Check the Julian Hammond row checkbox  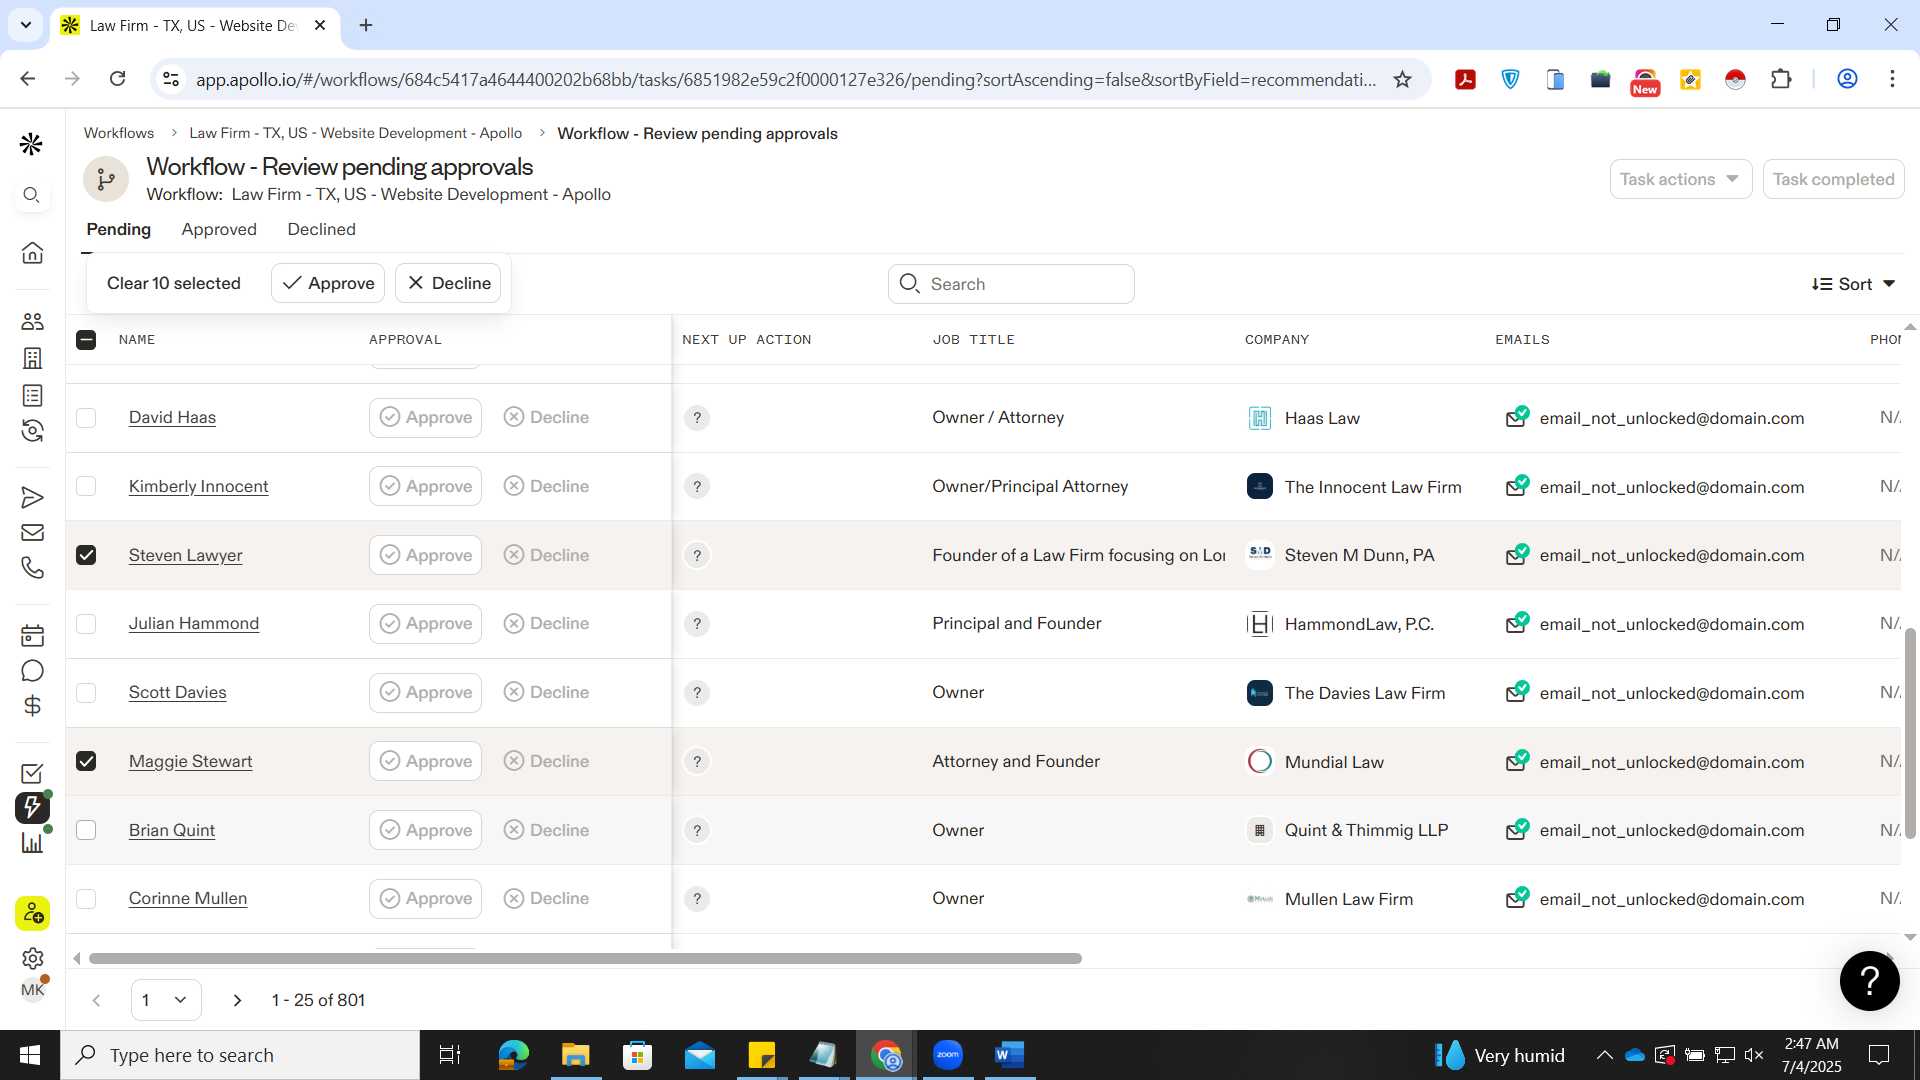pos(86,624)
